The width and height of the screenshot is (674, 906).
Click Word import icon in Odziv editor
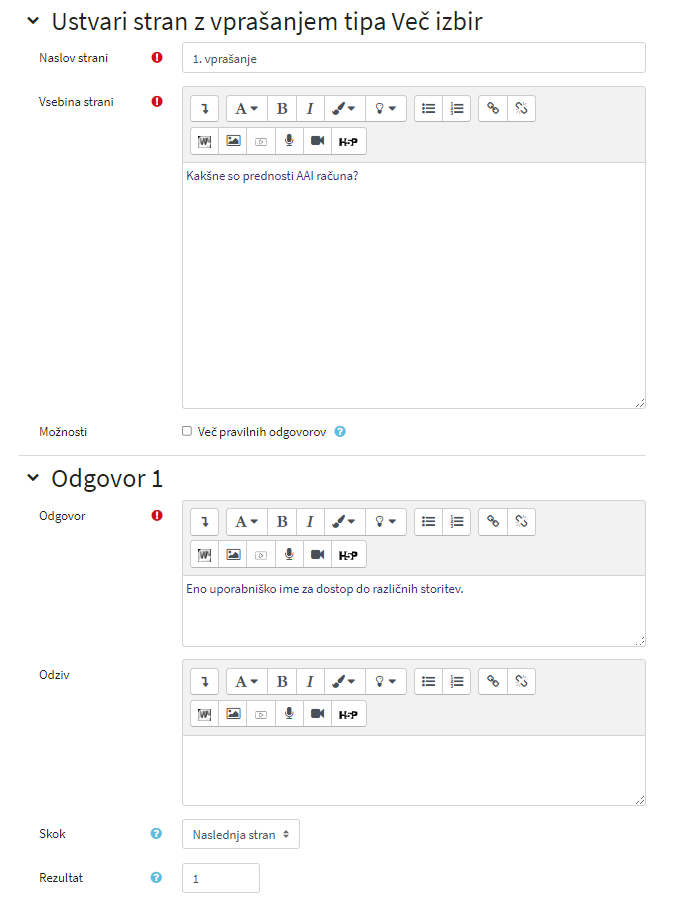click(x=205, y=714)
